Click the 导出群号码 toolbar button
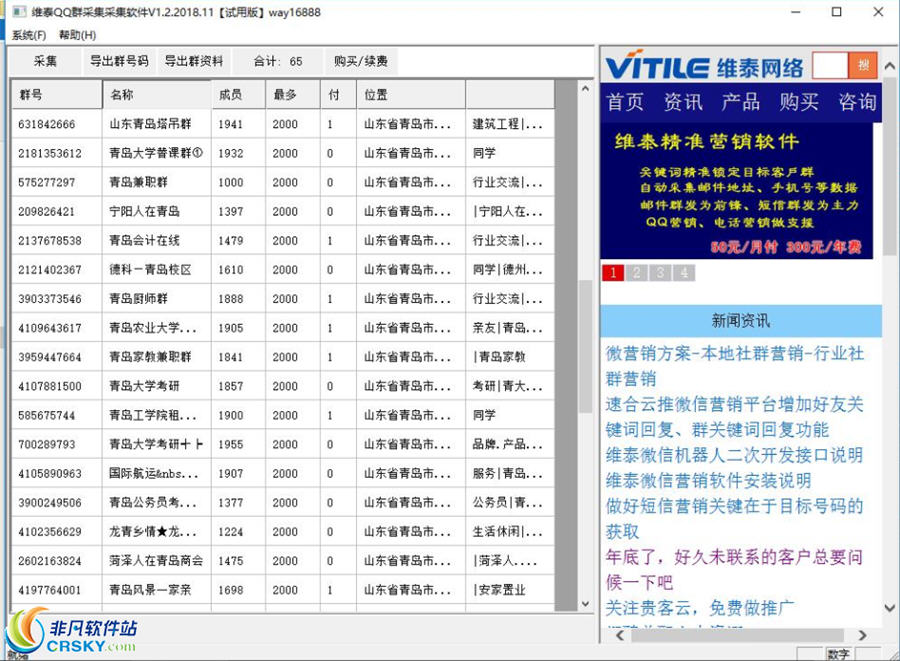This screenshot has height=661, width=900. [x=120, y=60]
